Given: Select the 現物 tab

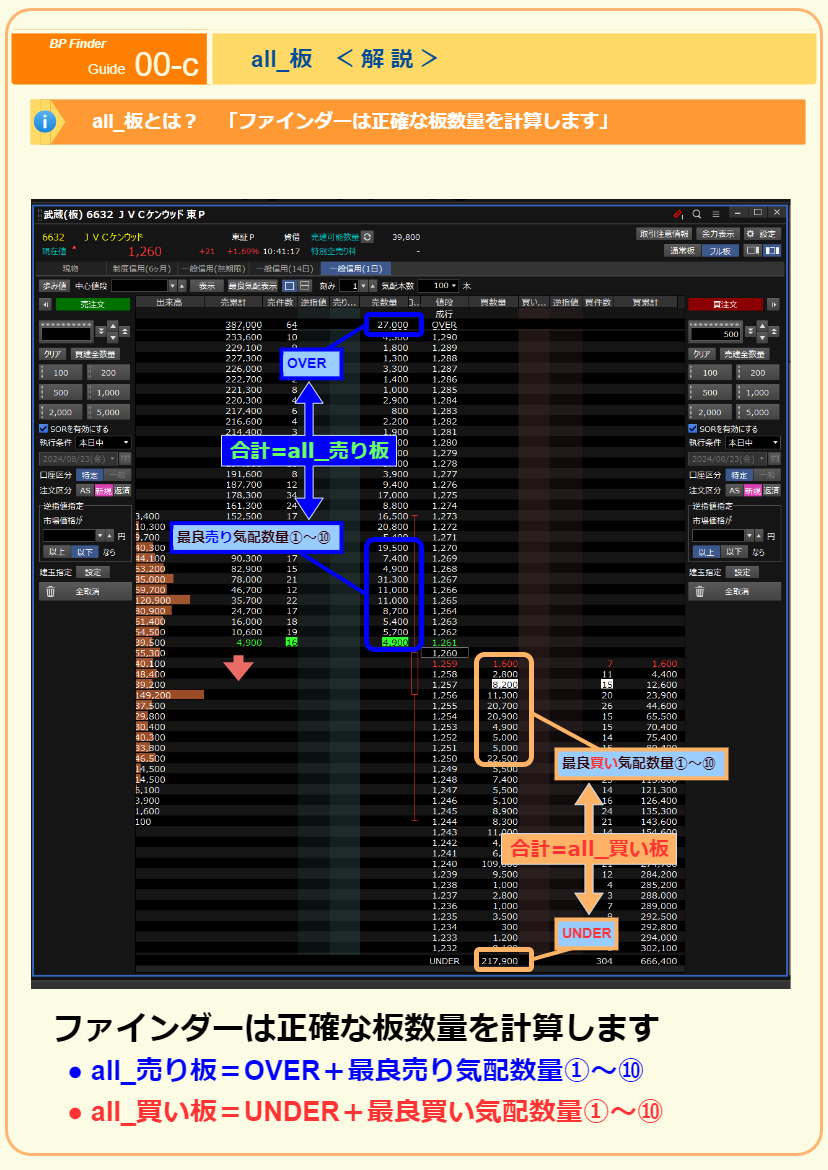Looking at the screenshot, I should point(71,269).
